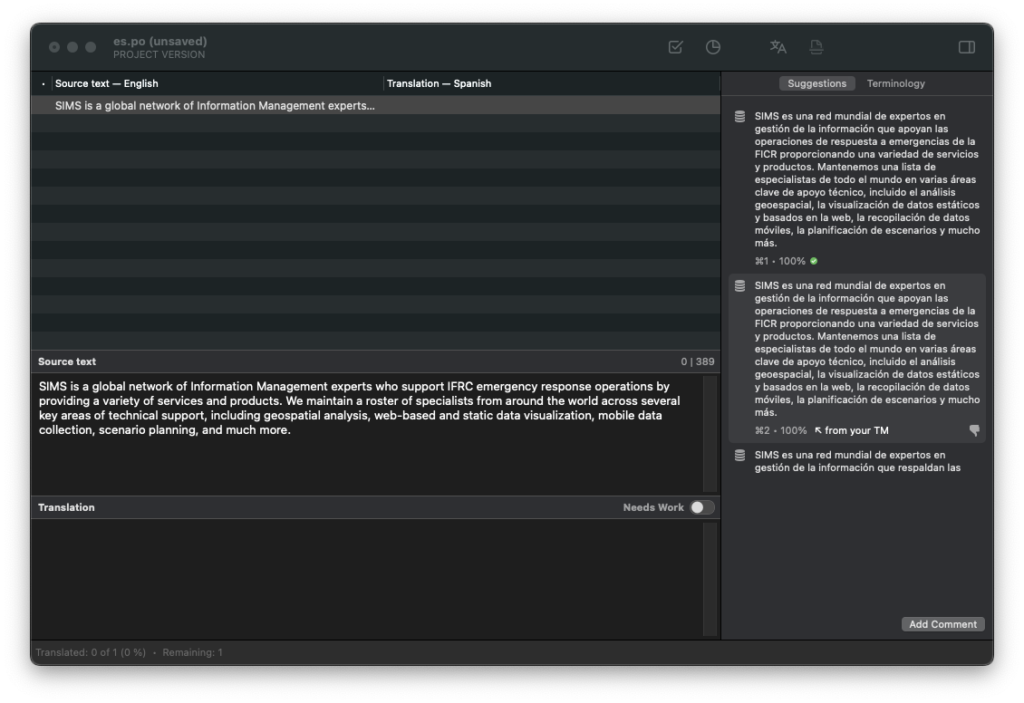The width and height of the screenshot is (1024, 703).
Task: Click the database icon on the third suggestion
Action: 738,455
